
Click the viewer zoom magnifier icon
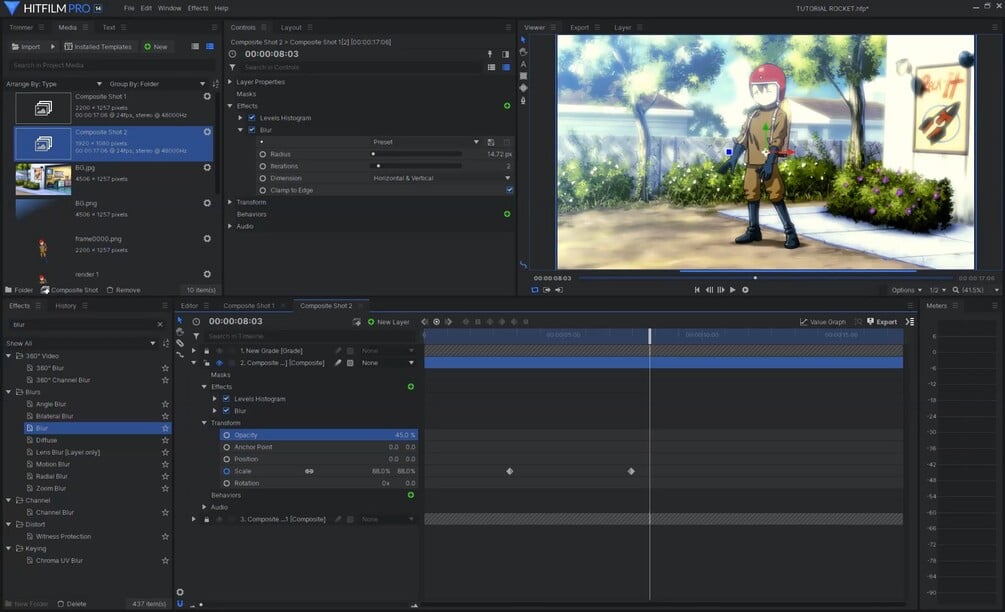[956, 290]
